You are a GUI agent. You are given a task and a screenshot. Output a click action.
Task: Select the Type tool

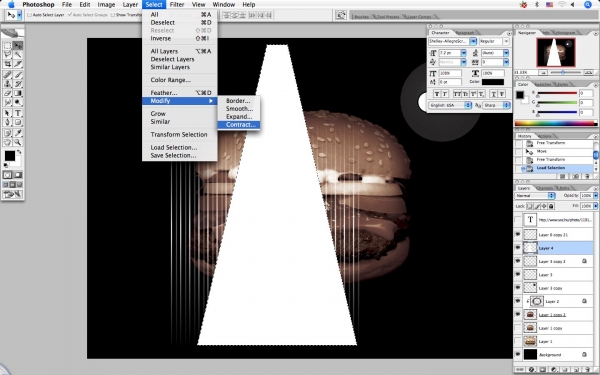(x=18, y=113)
